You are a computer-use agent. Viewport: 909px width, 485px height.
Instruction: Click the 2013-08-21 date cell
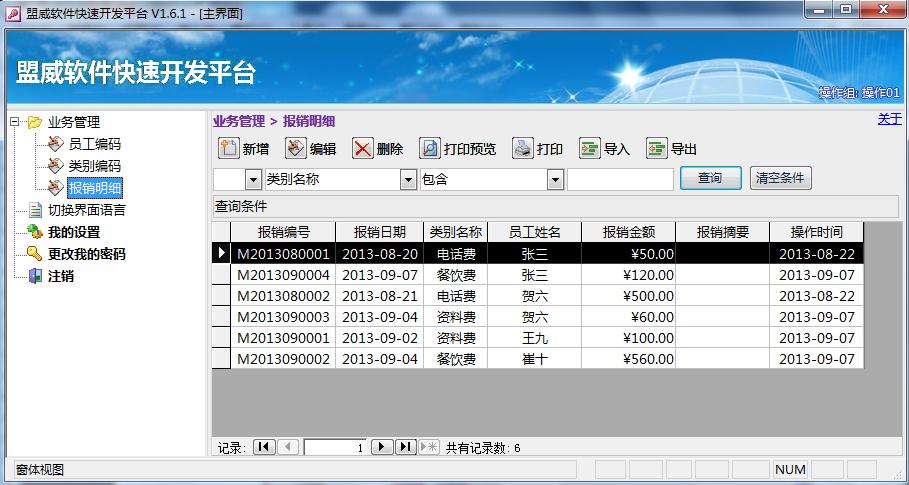coord(380,296)
